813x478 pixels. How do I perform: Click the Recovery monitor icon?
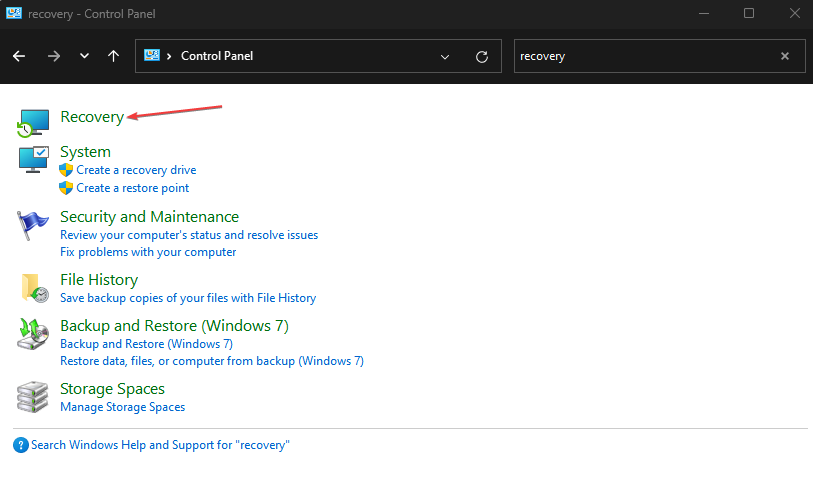pos(33,122)
